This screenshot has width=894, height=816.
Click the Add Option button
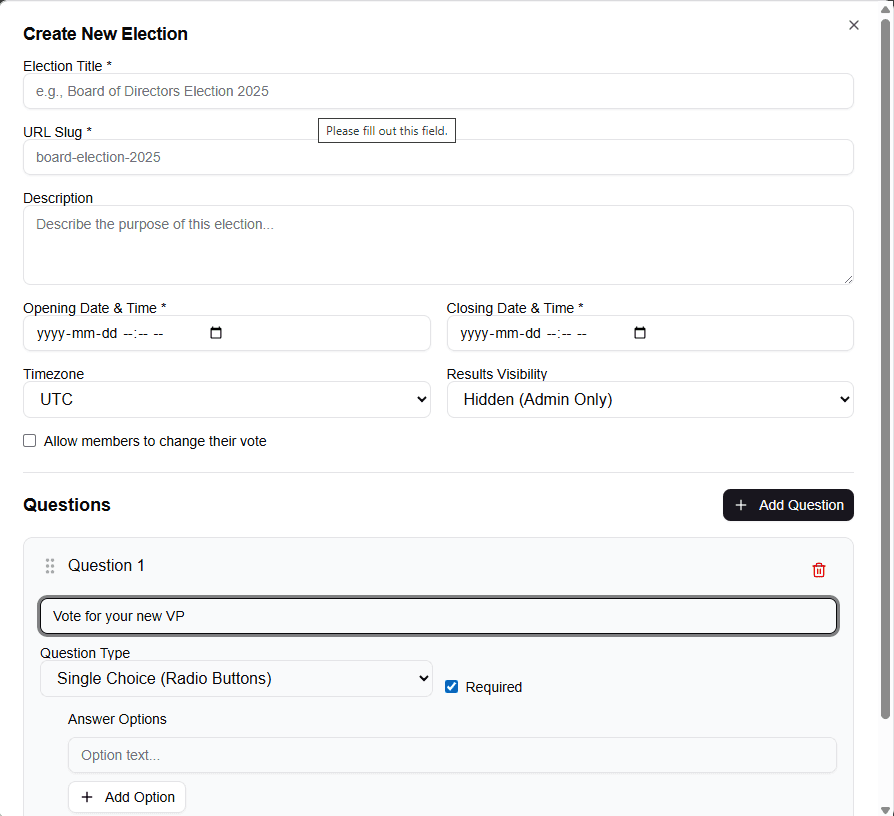pyautogui.click(x=127, y=797)
